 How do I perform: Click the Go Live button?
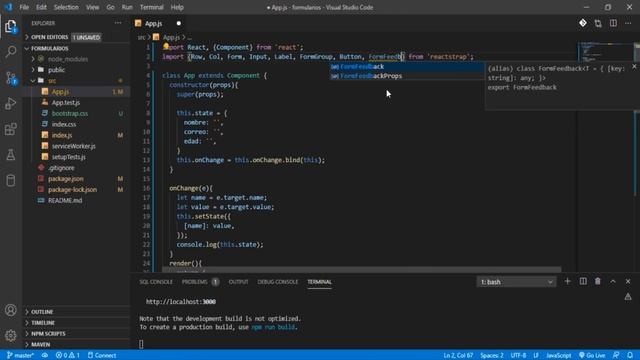pos(592,355)
